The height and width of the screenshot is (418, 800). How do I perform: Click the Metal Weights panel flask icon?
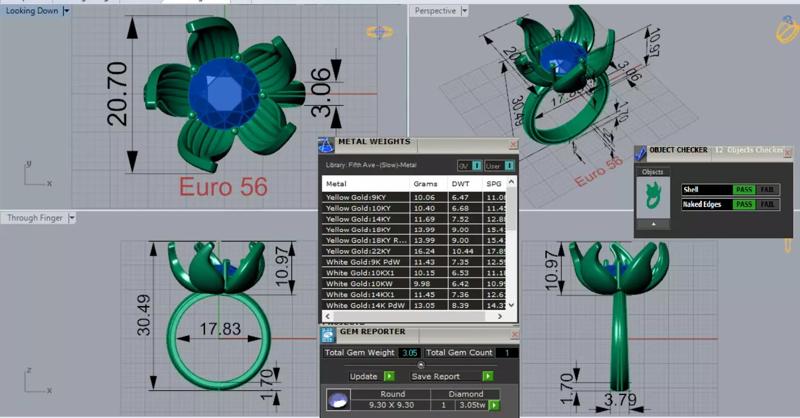tap(327, 145)
